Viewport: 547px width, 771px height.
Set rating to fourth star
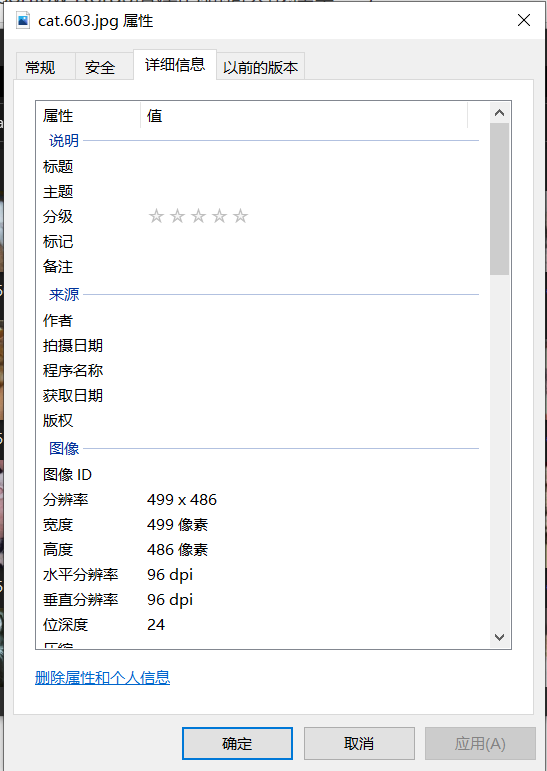tap(219, 216)
